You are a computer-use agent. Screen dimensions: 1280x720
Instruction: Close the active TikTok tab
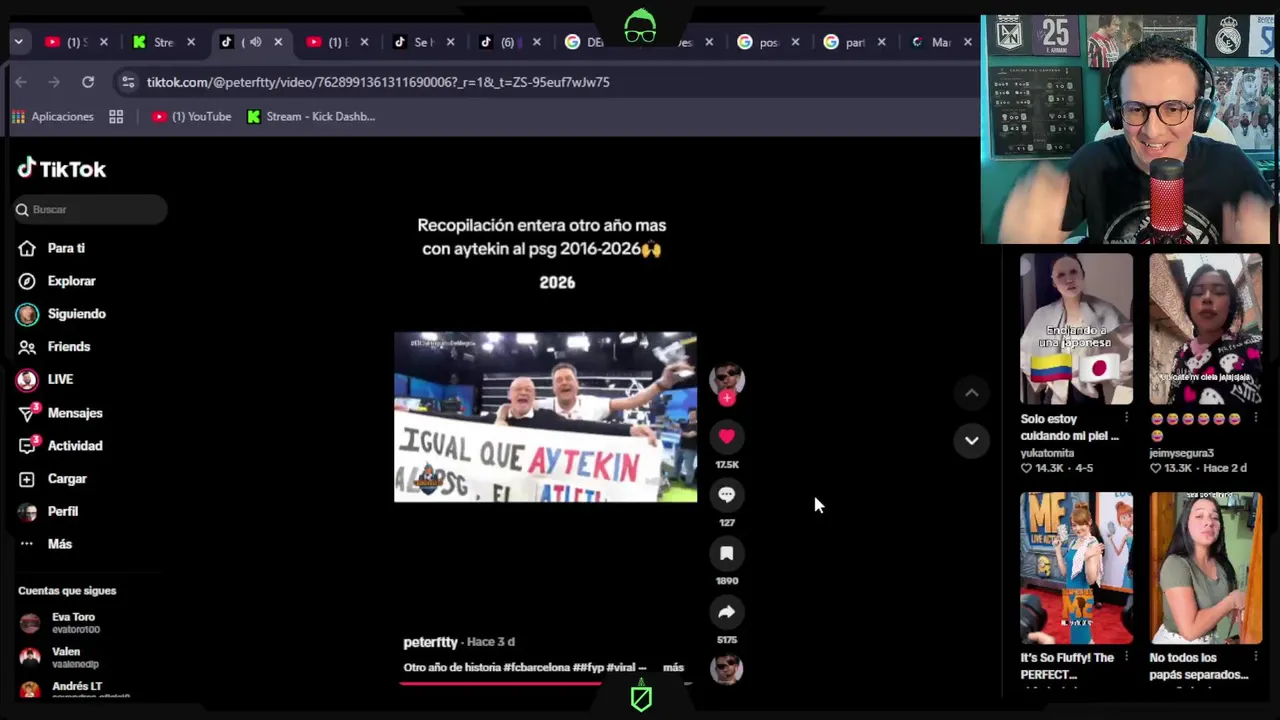pyautogui.click(x=278, y=42)
